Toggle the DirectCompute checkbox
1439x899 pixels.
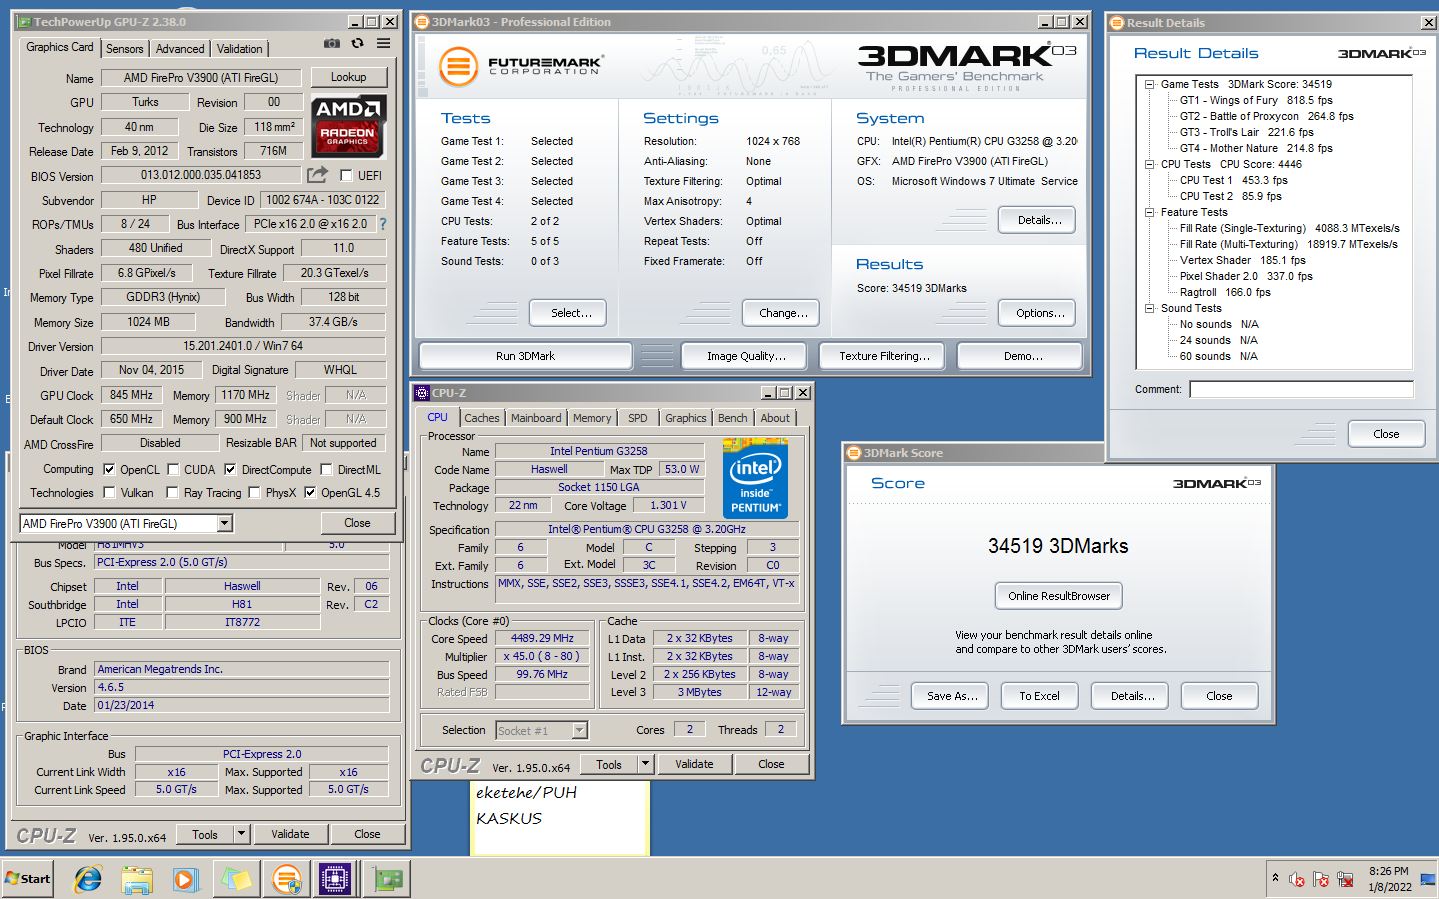pyautogui.click(x=230, y=469)
